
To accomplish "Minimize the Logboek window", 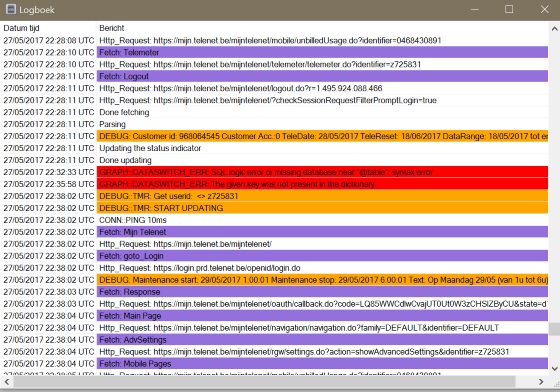I will [475, 9].
